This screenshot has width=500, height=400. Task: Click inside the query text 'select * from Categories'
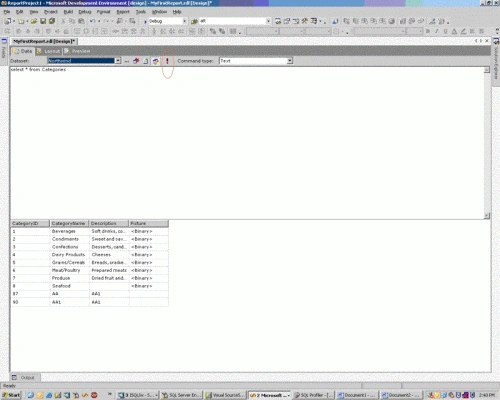pyautogui.click(x=38, y=70)
